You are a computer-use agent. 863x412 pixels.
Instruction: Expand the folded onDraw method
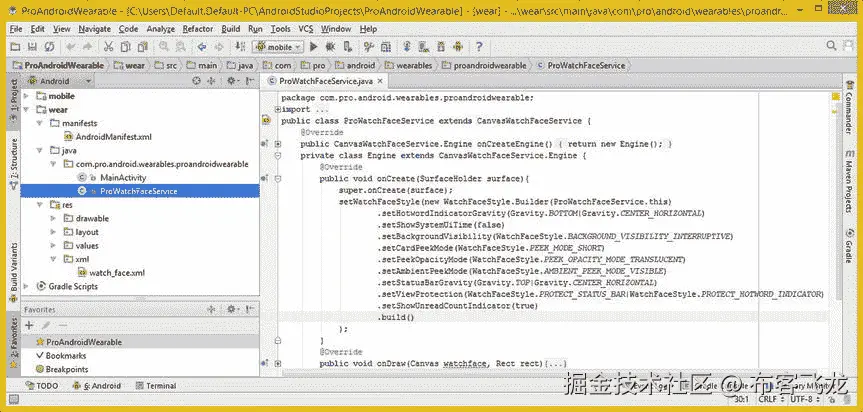click(278, 364)
